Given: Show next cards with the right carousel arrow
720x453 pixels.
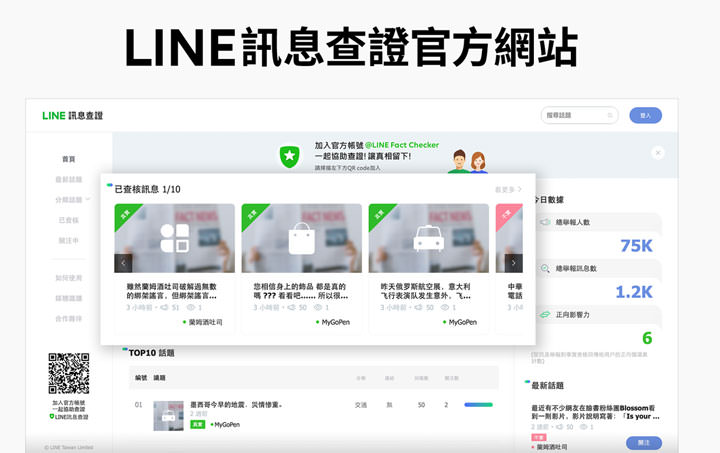Looking at the screenshot, I should point(513,263).
